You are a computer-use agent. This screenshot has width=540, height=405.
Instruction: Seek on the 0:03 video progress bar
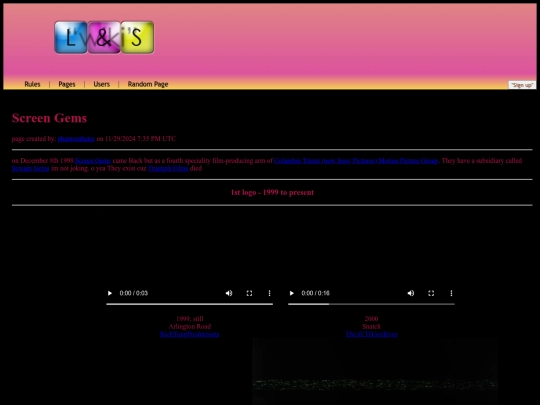(x=189, y=304)
